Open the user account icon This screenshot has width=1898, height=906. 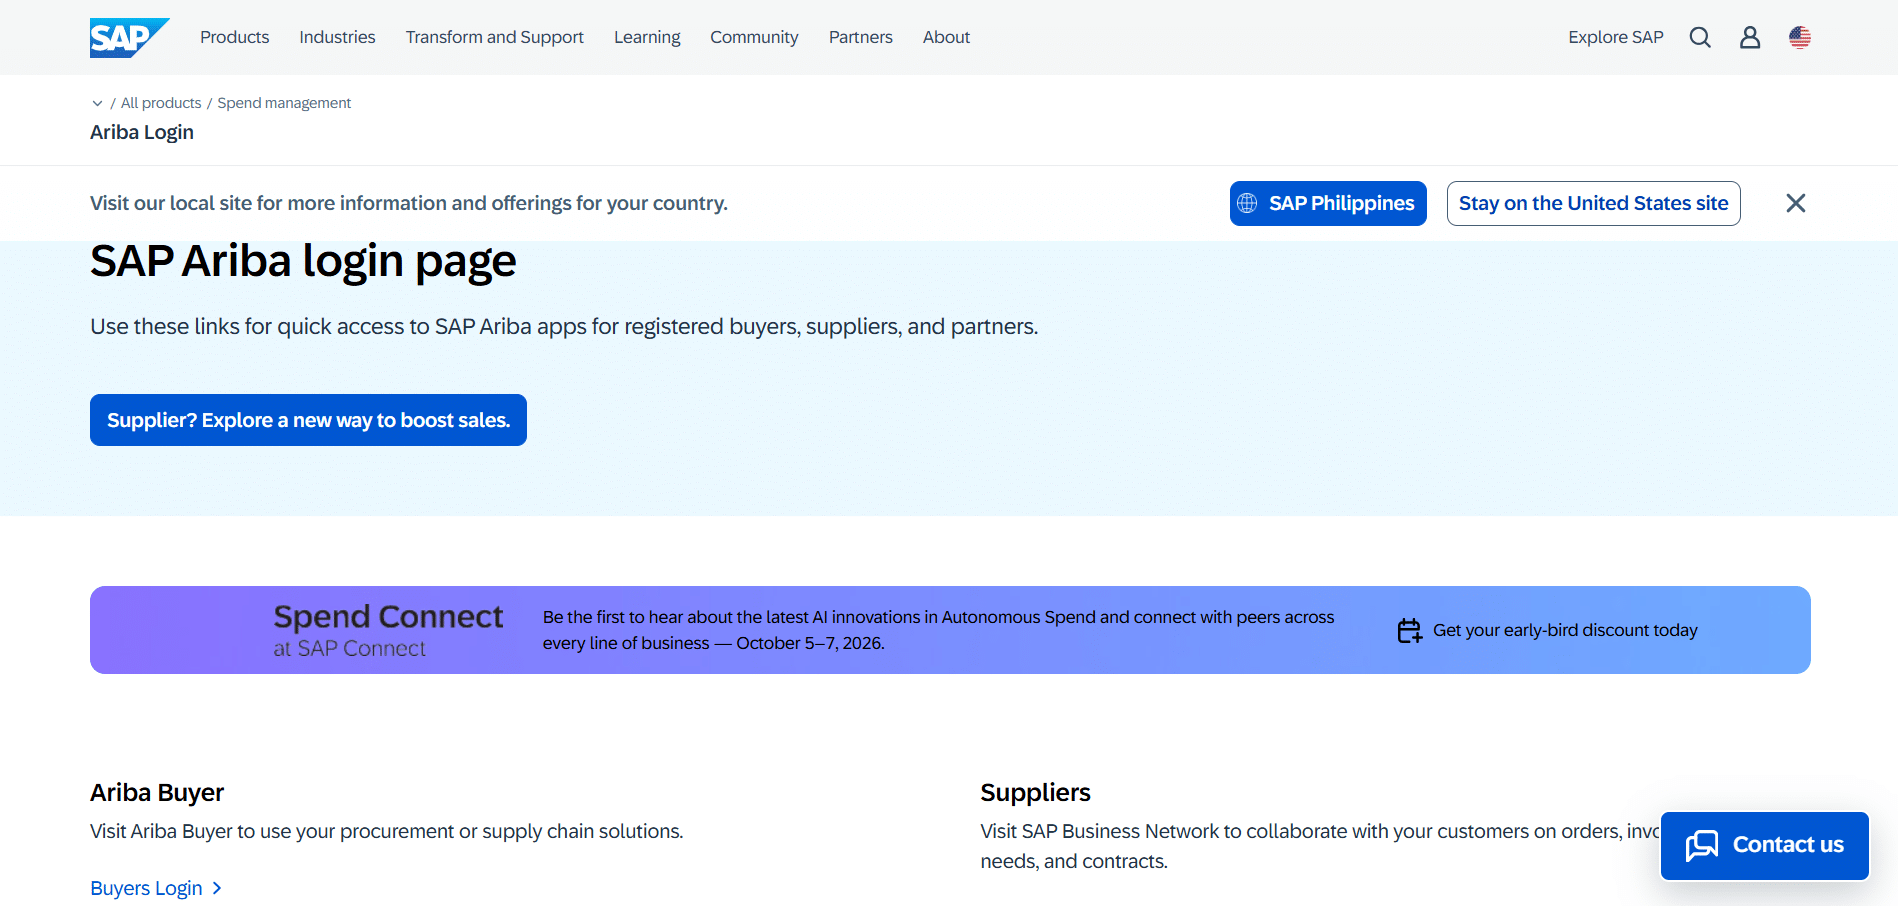[1750, 37]
